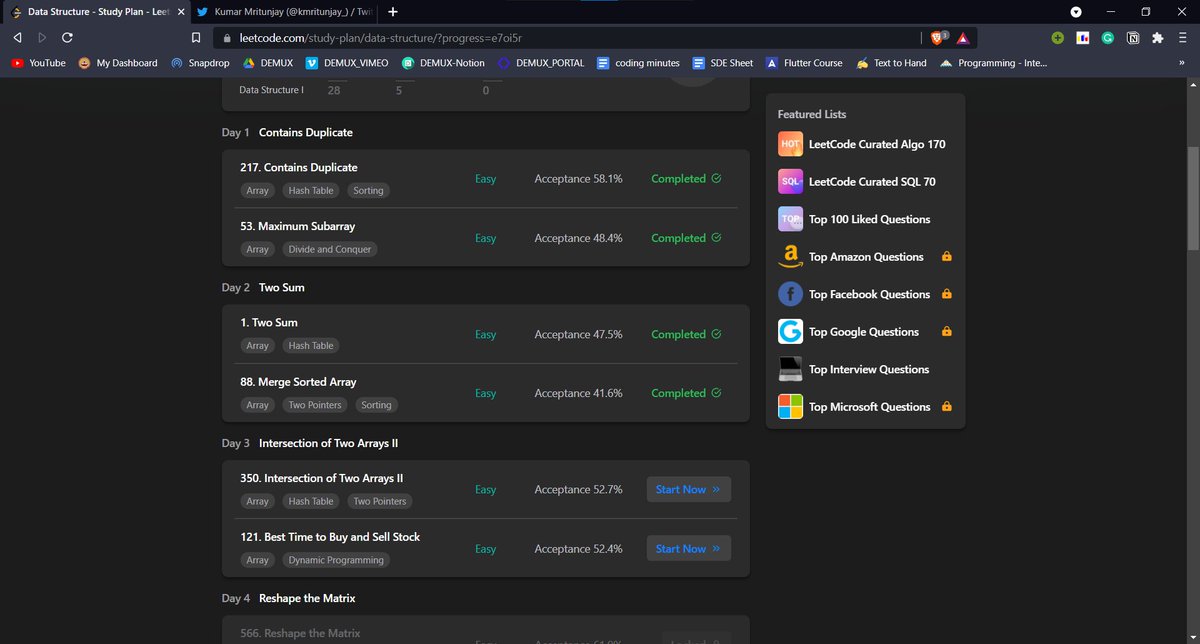Open problem 217. Contains Duplicate
This screenshot has height=644, width=1200.
pos(298,167)
